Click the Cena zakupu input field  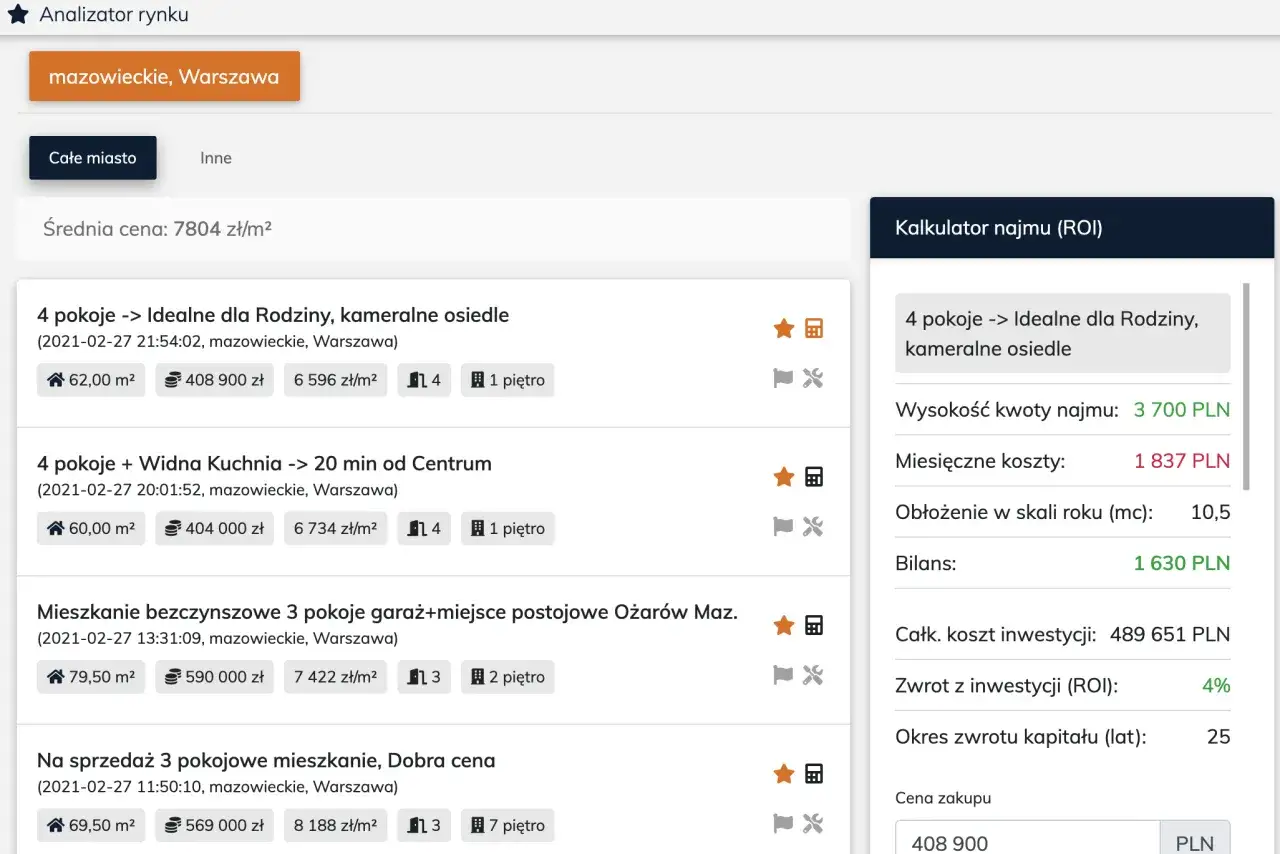click(1027, 842)
